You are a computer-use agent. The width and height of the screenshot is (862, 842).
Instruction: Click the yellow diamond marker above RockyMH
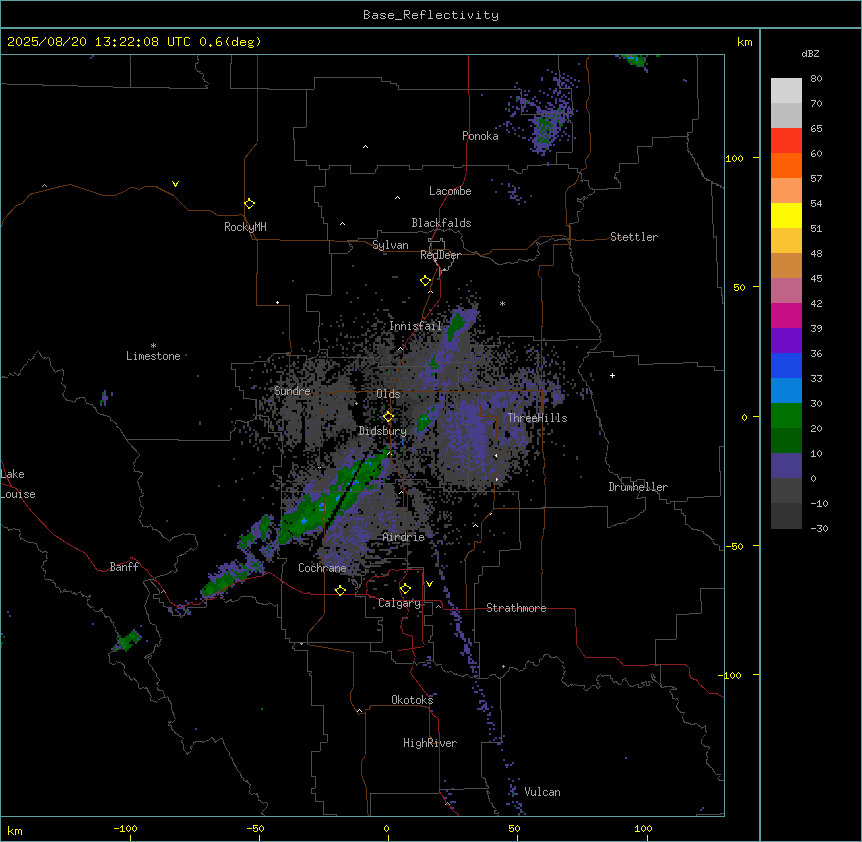tap(250, 203)
